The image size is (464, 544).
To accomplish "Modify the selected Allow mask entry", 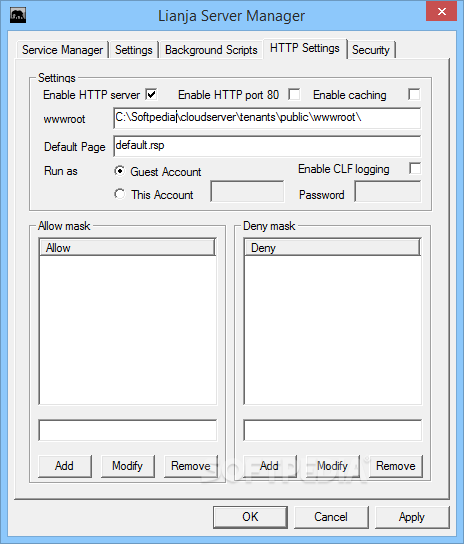I will click(127, 466).
